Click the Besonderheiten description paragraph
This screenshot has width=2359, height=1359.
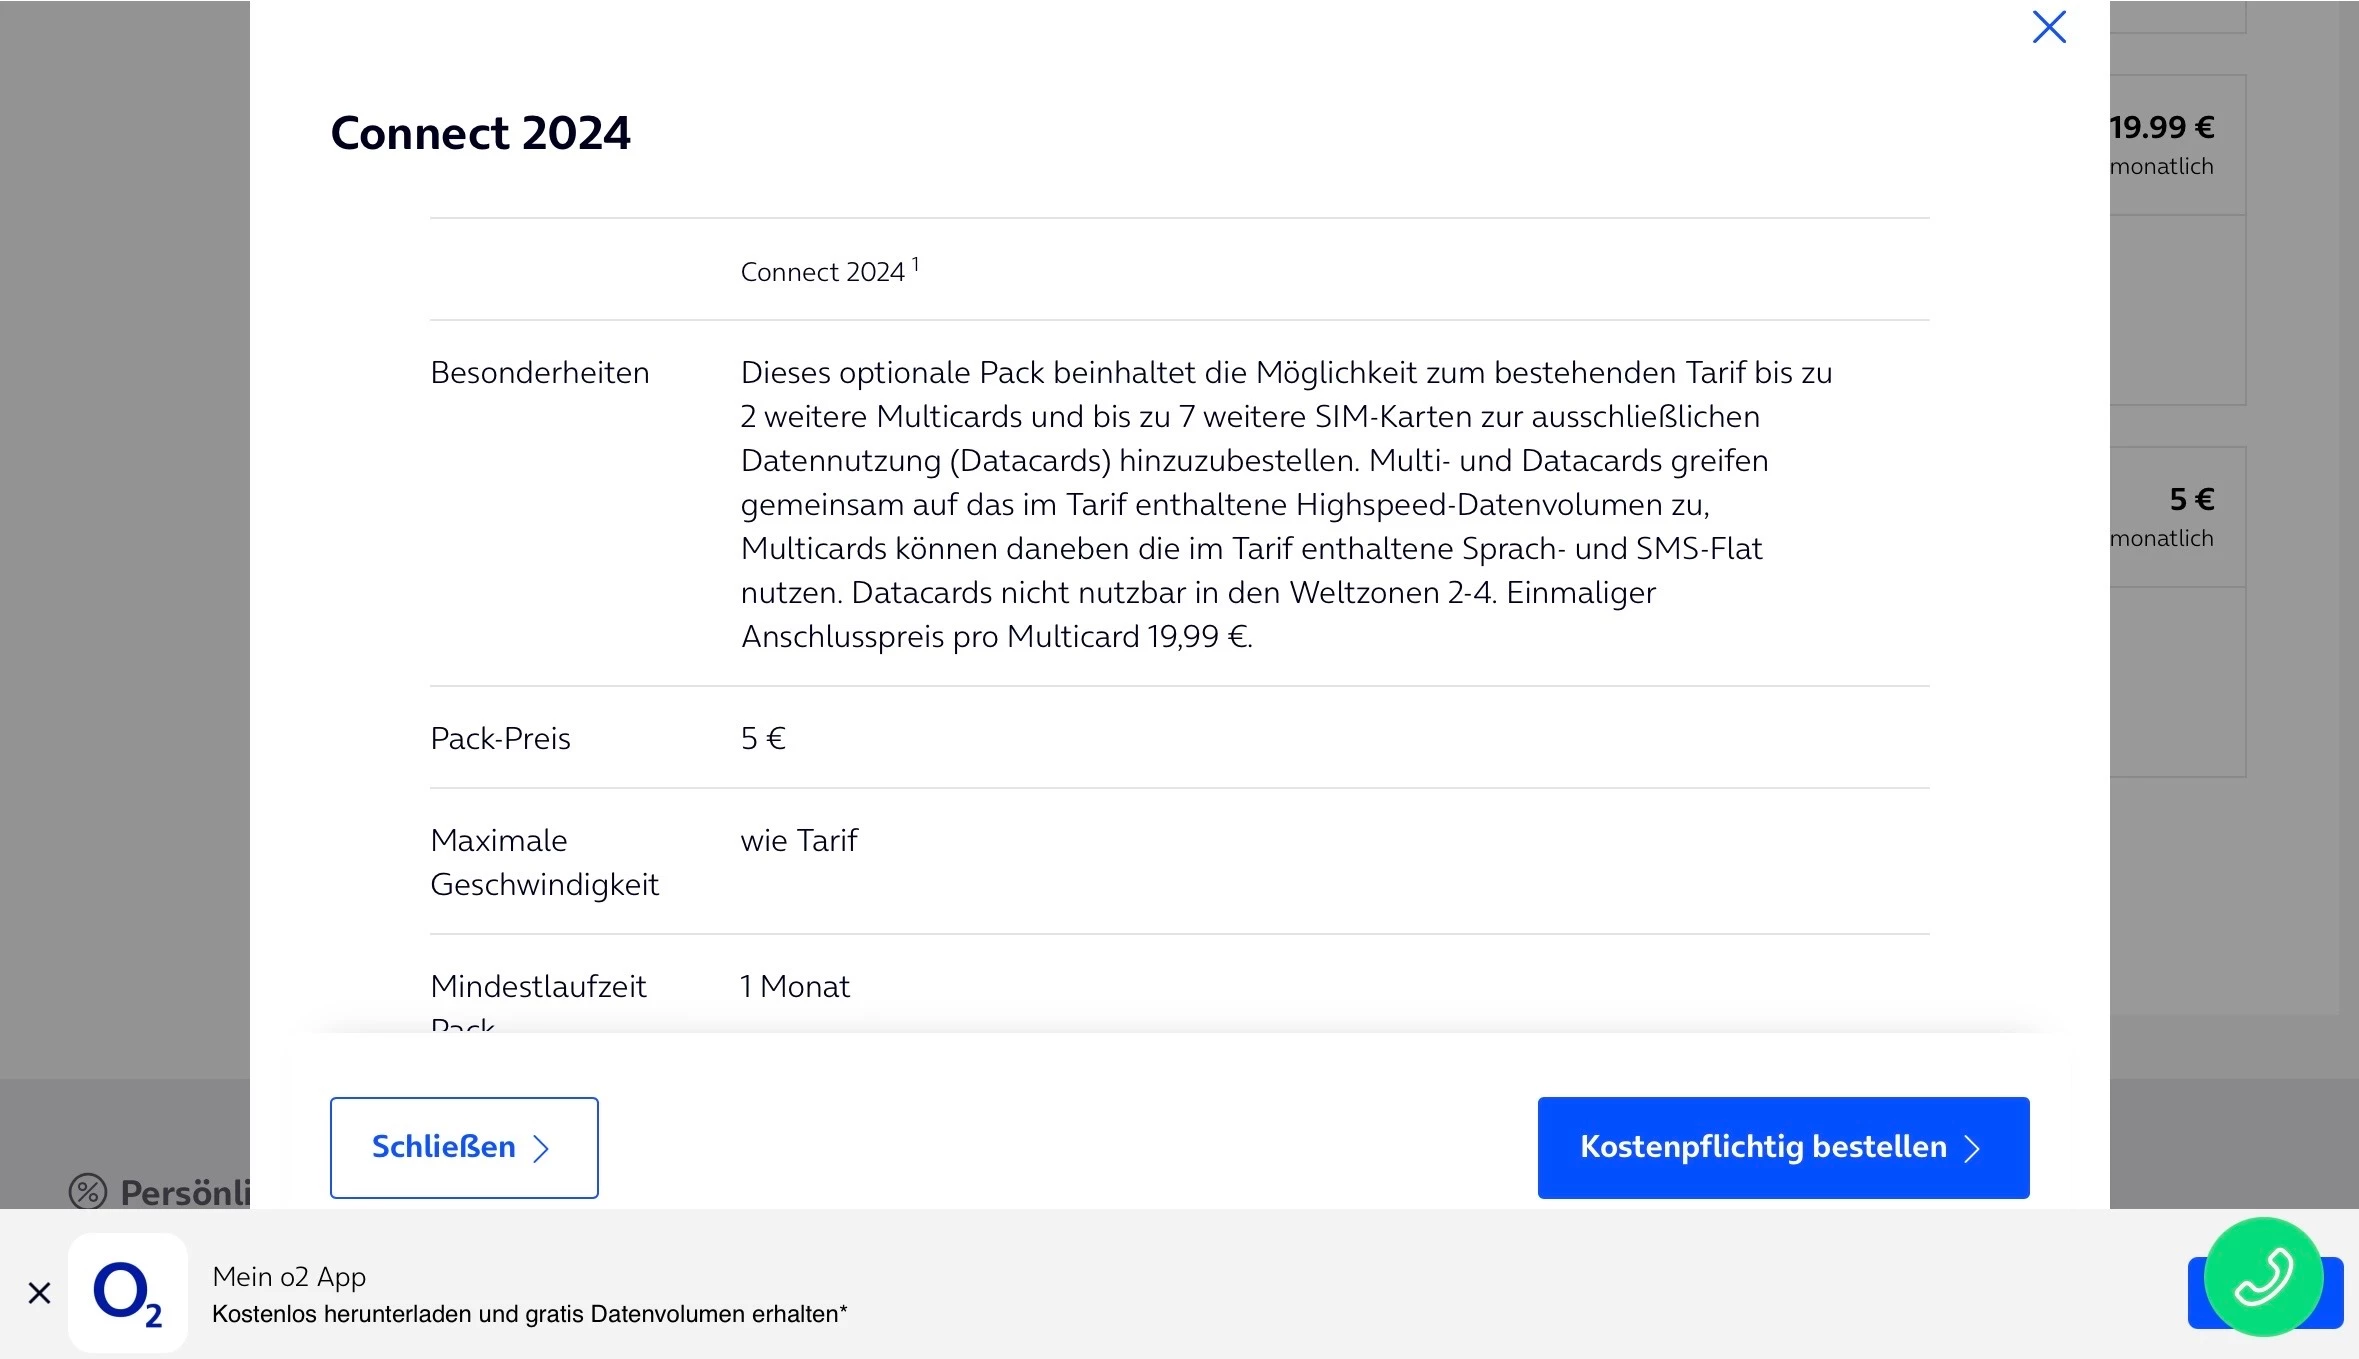click(x=1285, y=504)
